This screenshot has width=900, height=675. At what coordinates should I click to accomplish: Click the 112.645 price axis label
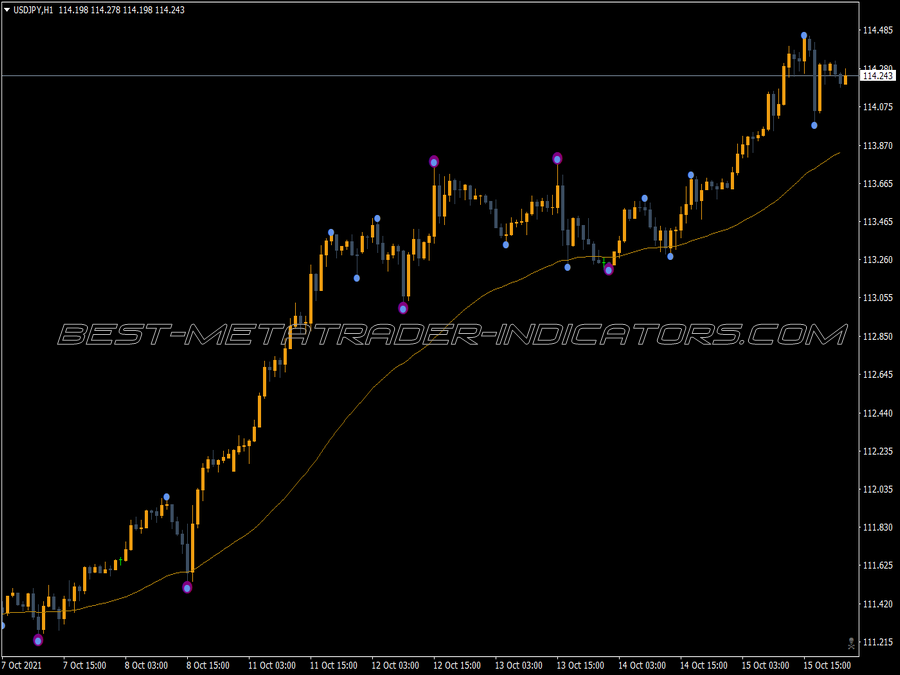tap(878, 375)
